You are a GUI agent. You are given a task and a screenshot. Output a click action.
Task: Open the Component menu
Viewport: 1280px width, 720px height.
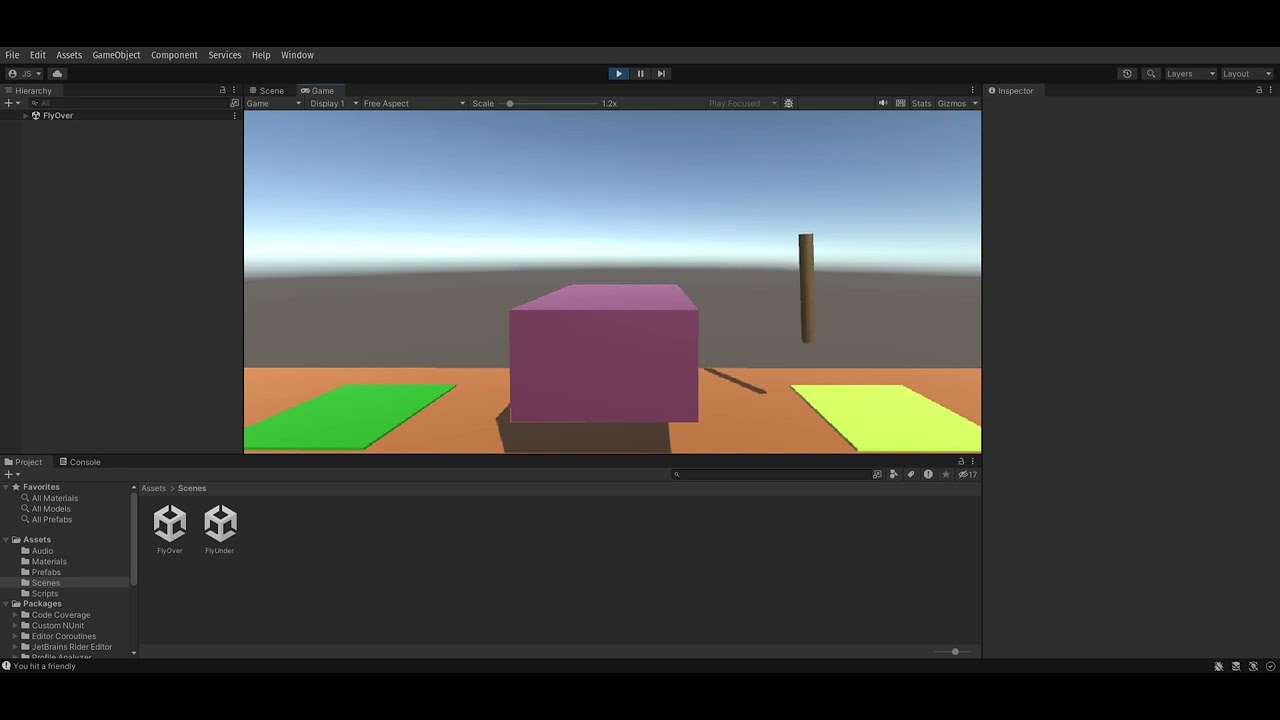pyautogui.click(x=174, y=55)
